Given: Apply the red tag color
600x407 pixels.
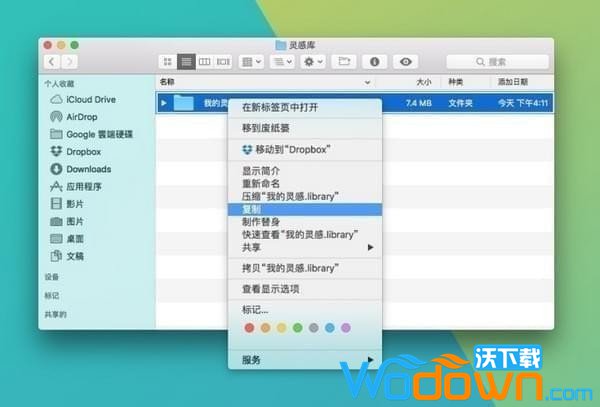Looking at the screenshot, I should (249, 328).
